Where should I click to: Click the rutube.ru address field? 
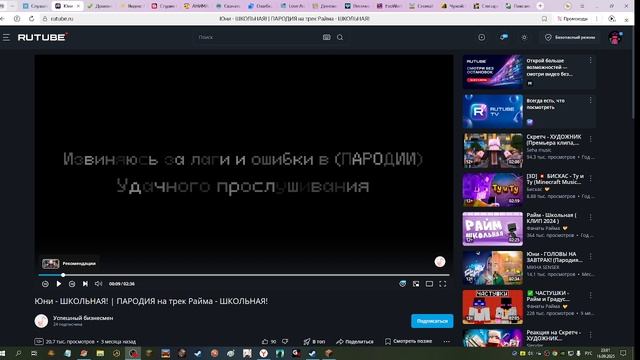click(62, 19)
